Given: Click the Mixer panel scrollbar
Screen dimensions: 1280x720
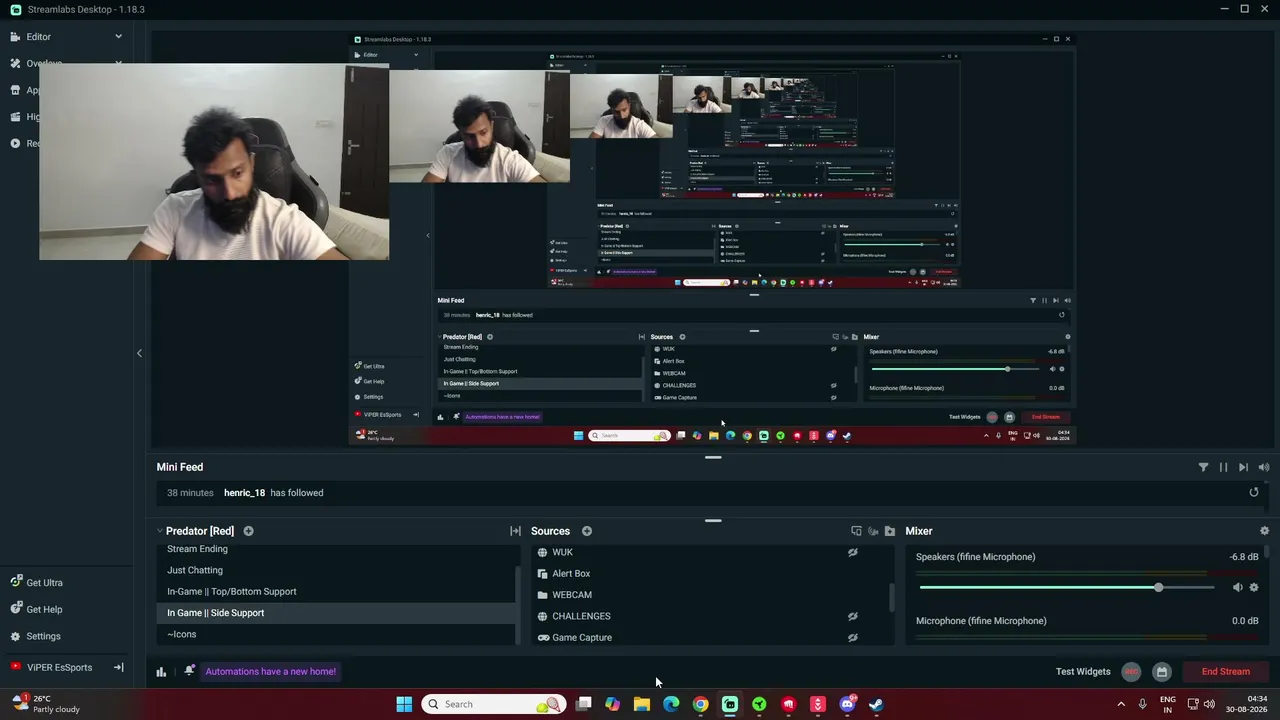Looking at the screenshot, I should (x=1266, y=552).
